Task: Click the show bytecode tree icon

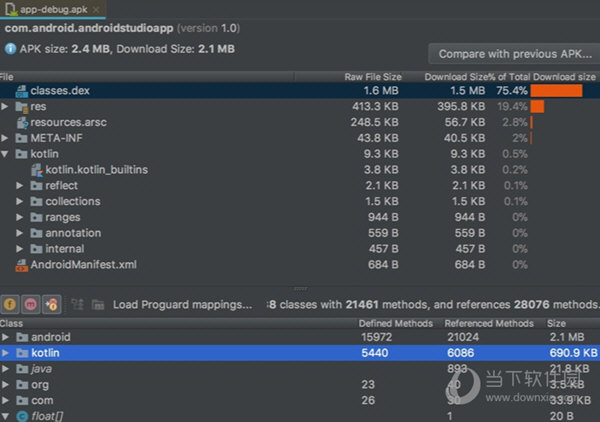Action: [x=78, y=305]
